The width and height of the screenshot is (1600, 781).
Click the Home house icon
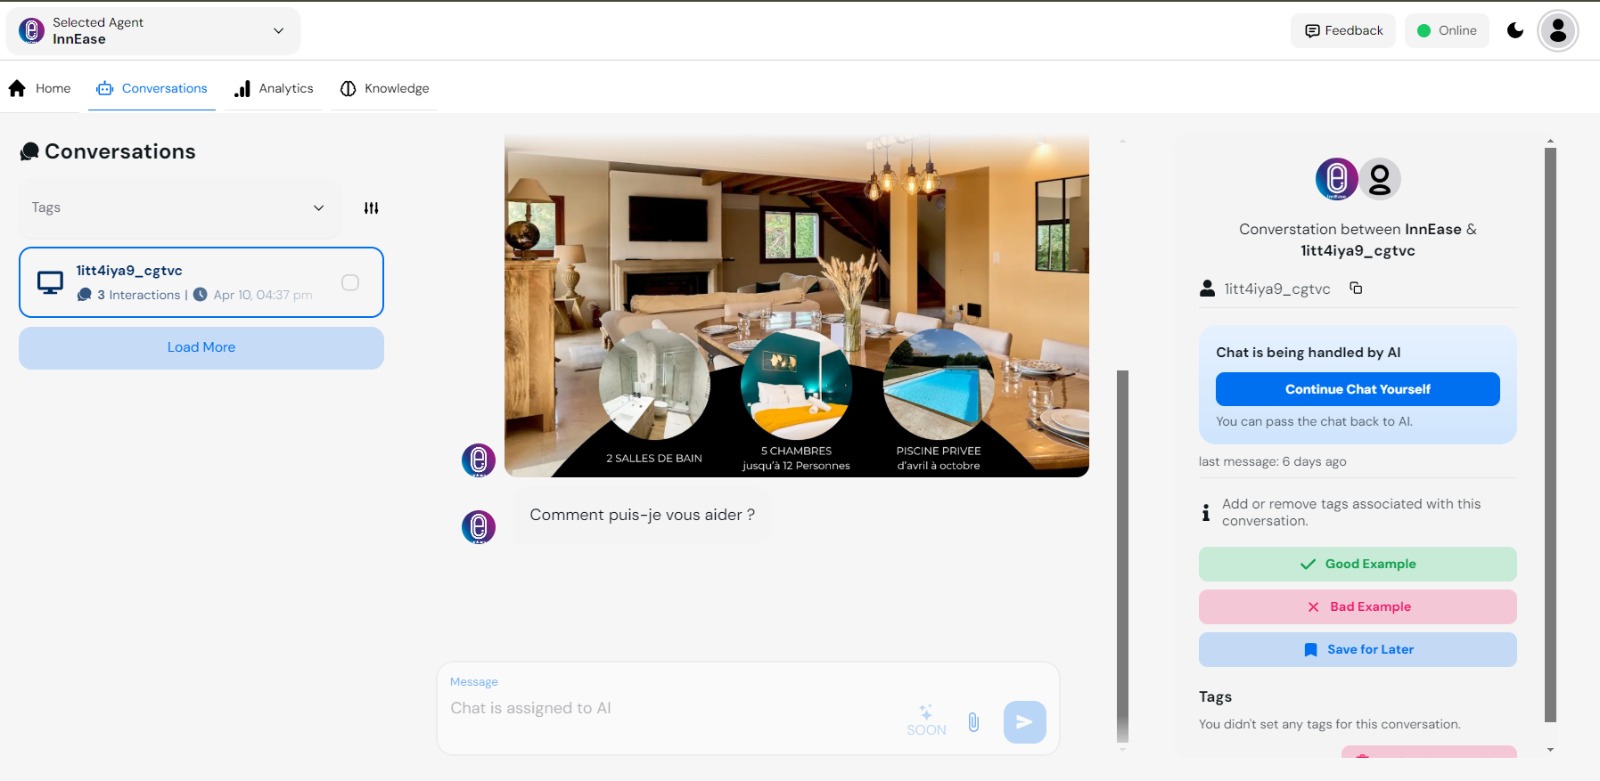[17, 88]
